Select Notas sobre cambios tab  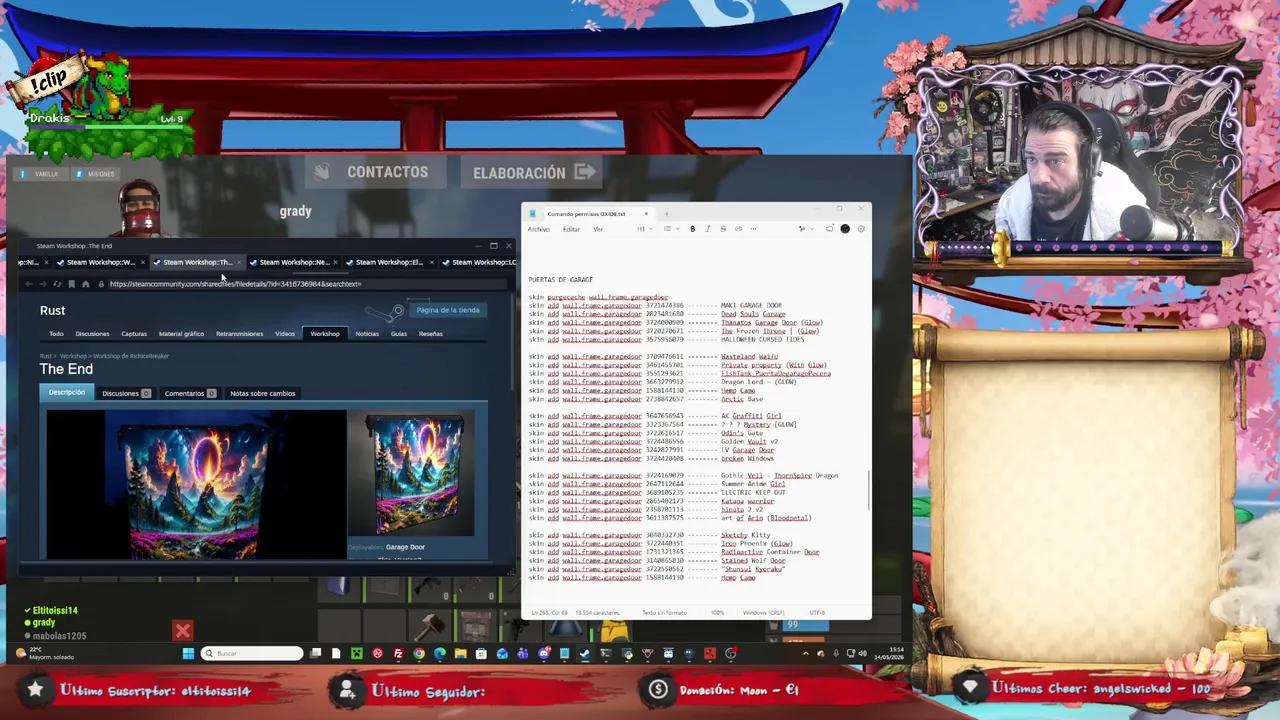[x=262, y=393]
